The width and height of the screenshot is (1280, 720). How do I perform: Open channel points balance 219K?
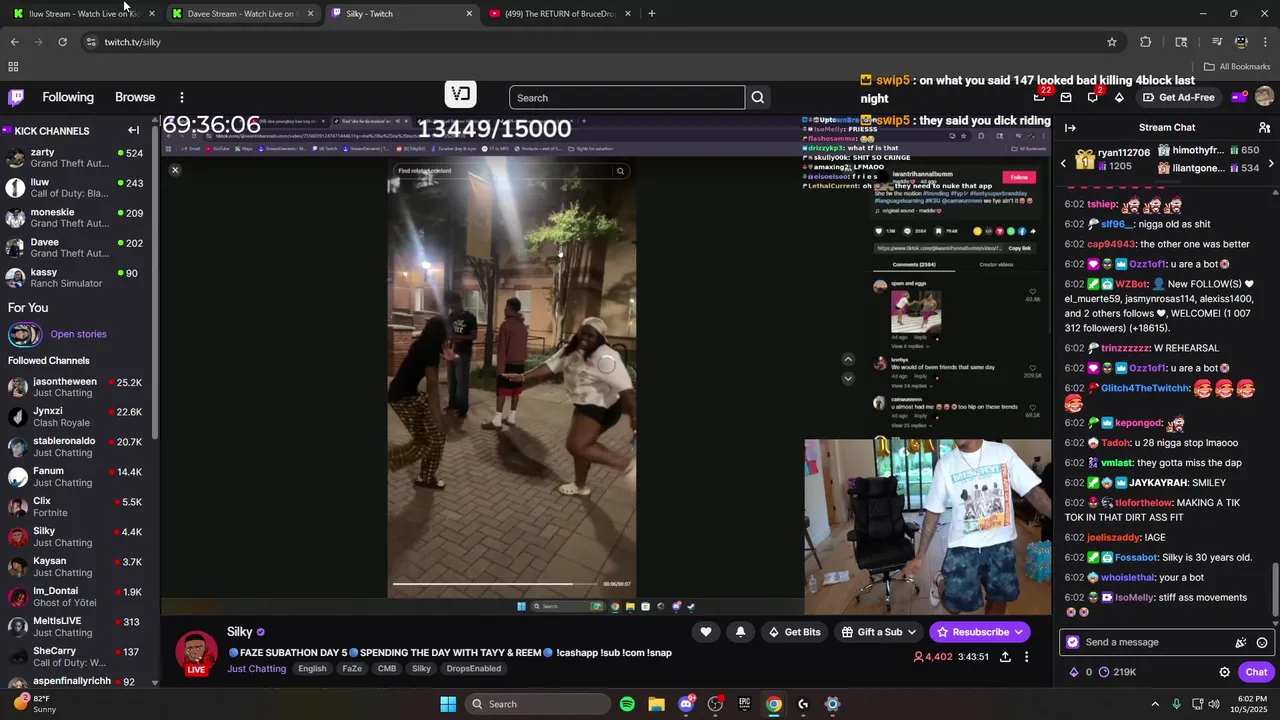[1116, 672]
